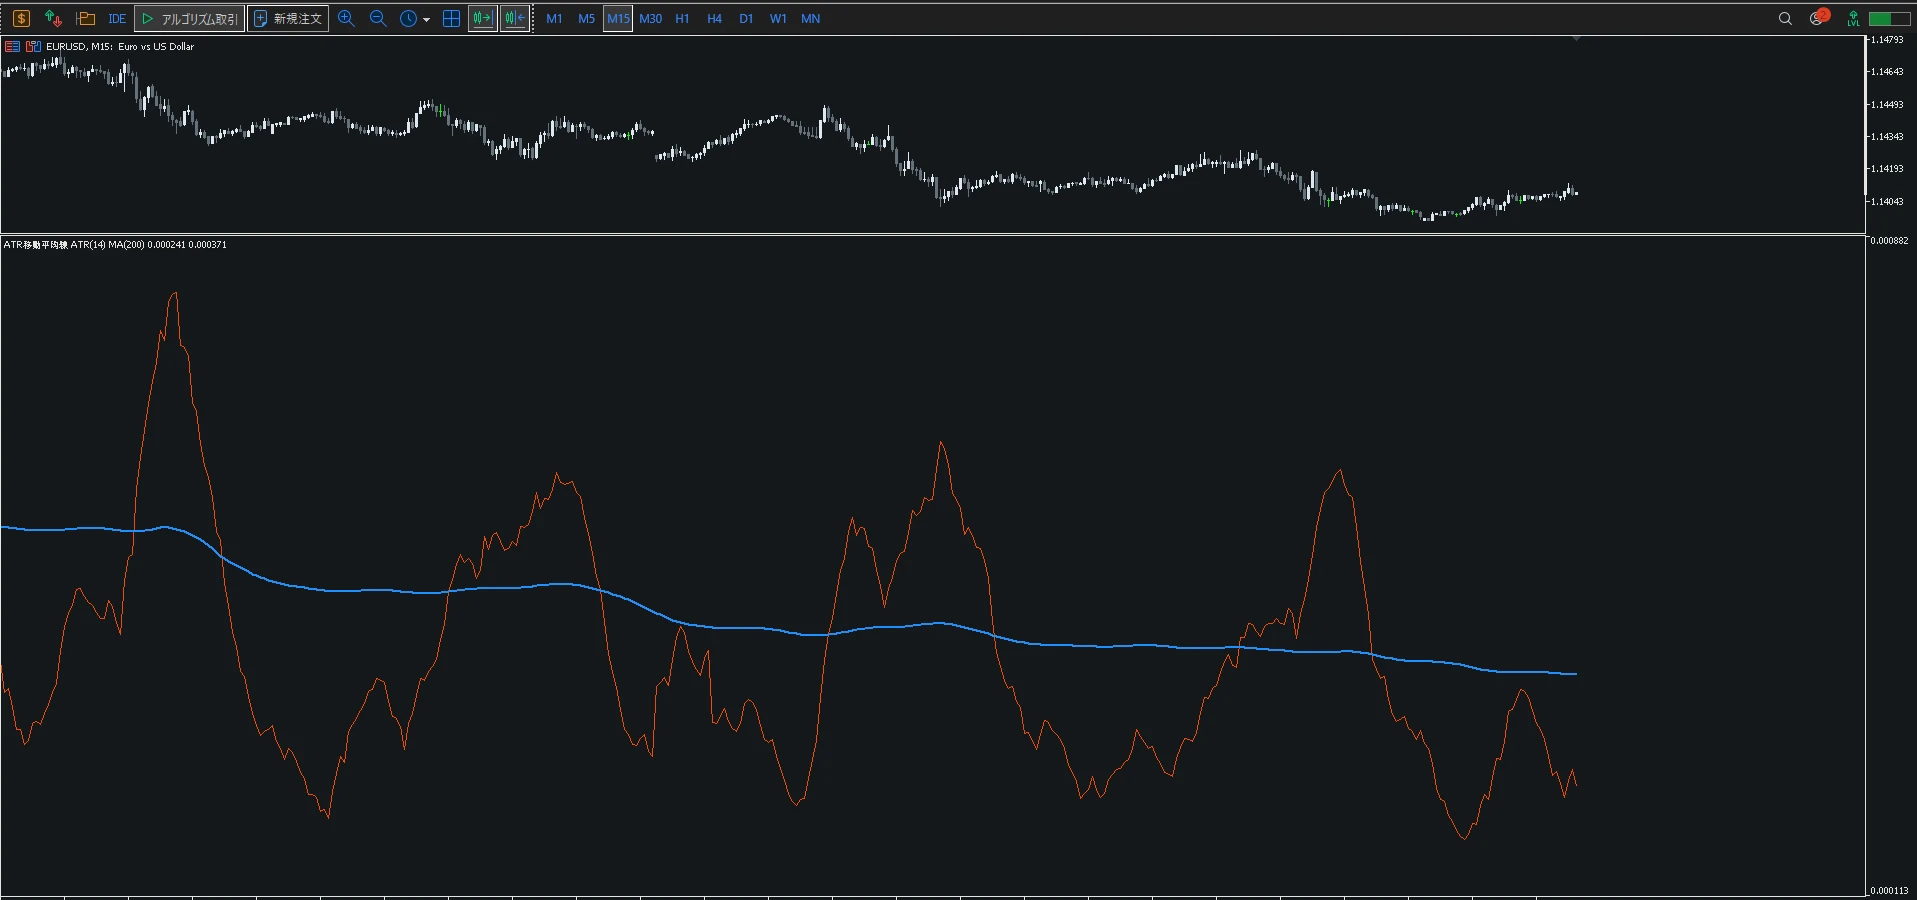
Task: Click the tile windows grid icon
Action: pyautogui.click(x=451, y=18)
